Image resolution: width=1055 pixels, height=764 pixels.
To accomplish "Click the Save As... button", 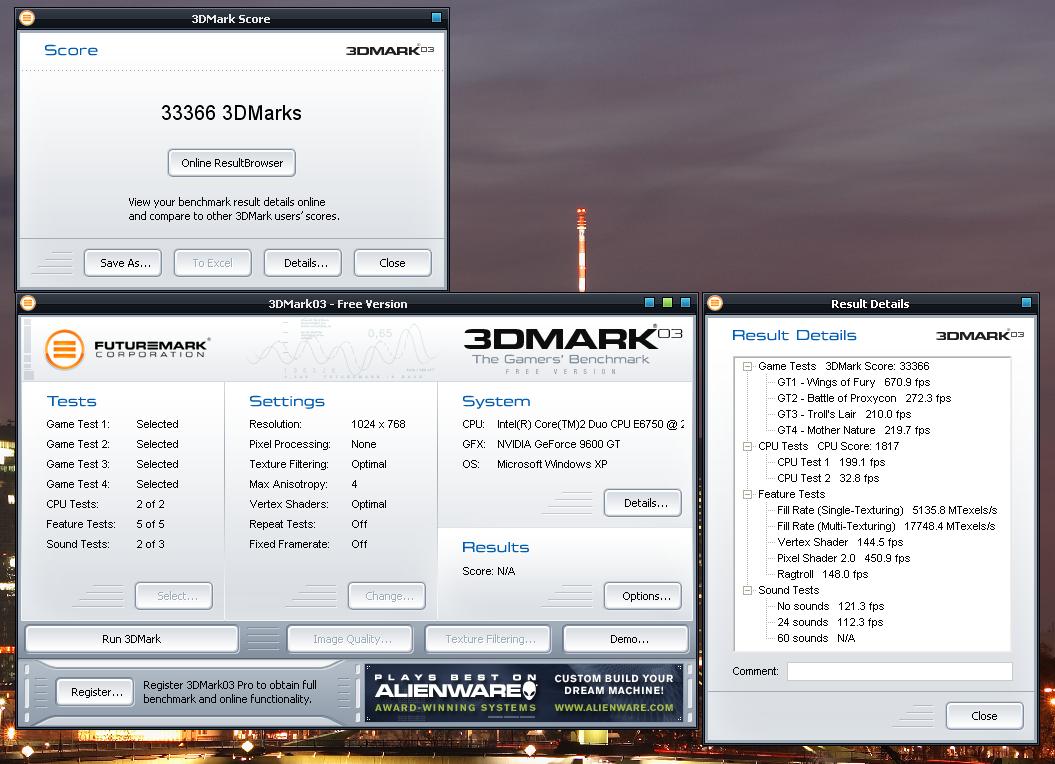I will (x=123, y=263).
